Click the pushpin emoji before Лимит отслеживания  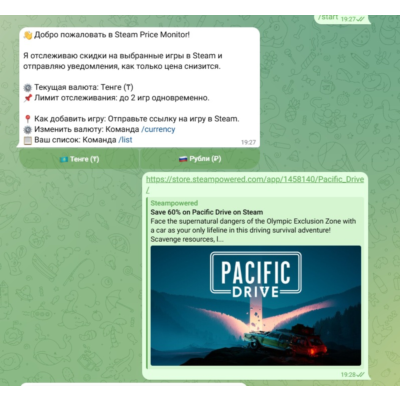point(28,98)
